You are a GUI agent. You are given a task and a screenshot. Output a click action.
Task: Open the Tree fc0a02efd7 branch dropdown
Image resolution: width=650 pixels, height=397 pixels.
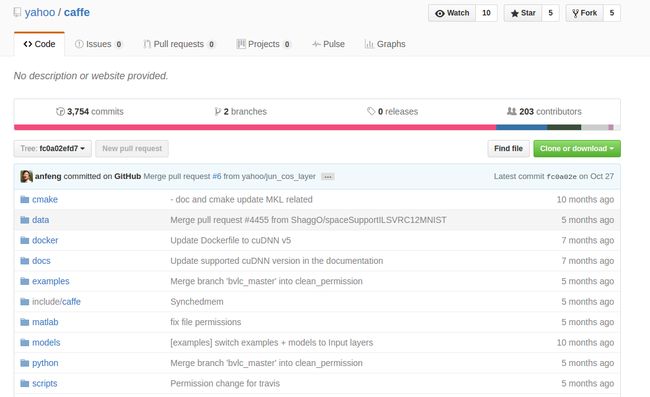click(53, 148)
